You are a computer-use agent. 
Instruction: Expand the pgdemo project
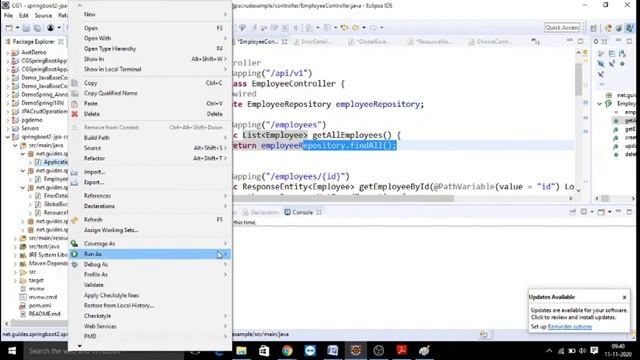(x=8, y=120)
